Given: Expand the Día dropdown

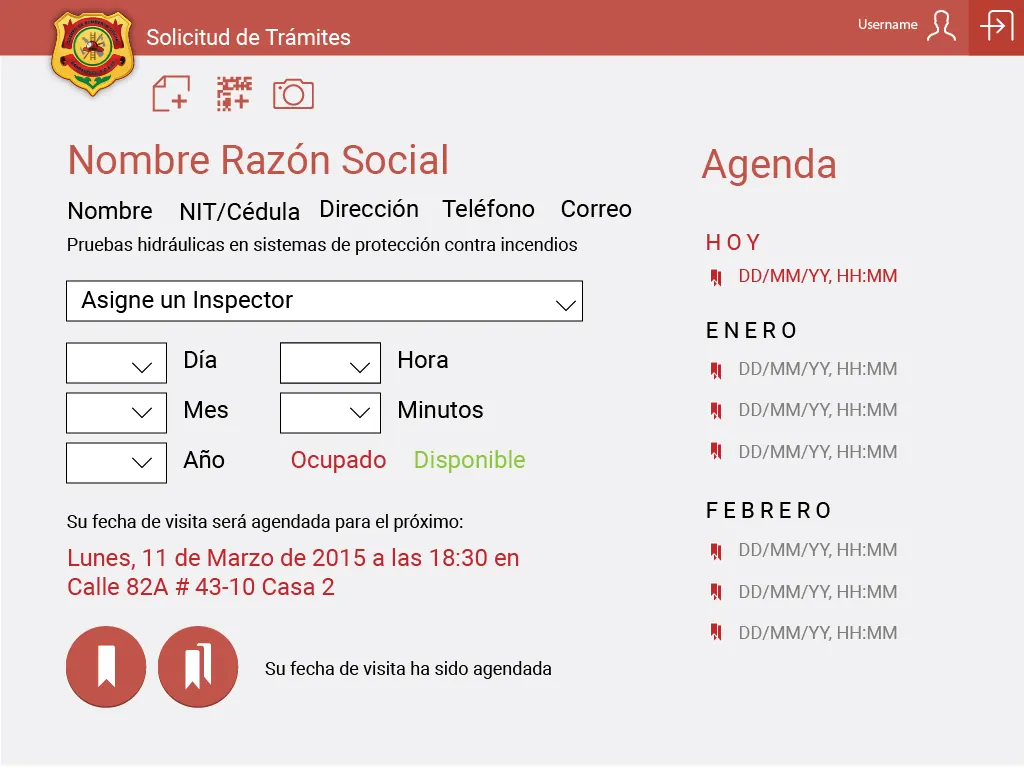Looking at the screenshot, I should tap(116, 363).
